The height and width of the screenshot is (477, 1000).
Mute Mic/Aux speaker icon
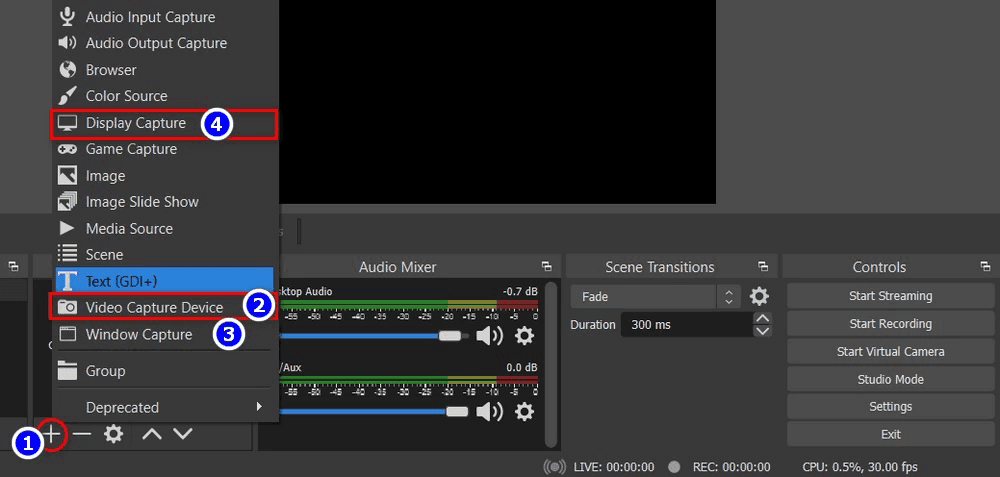tap(489, 412)
